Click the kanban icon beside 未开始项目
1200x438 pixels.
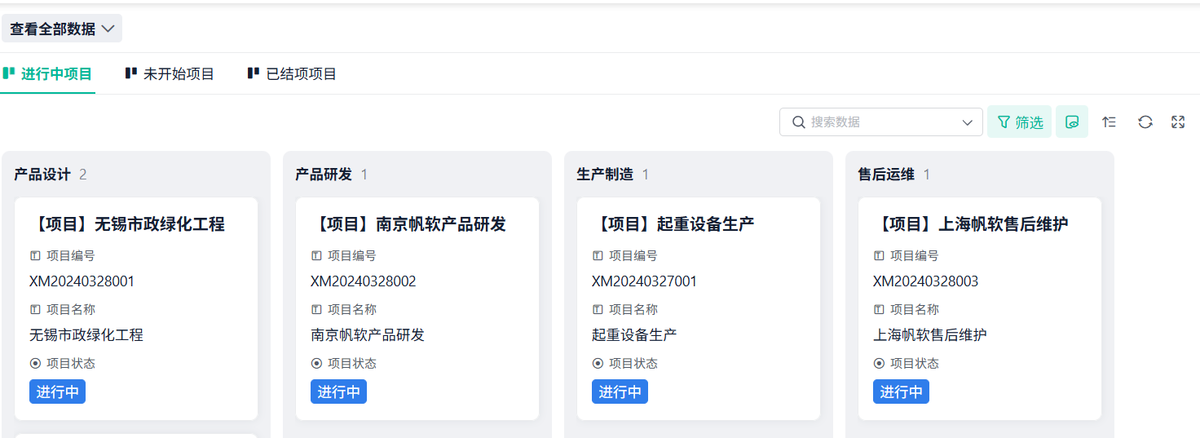[130, 73]
